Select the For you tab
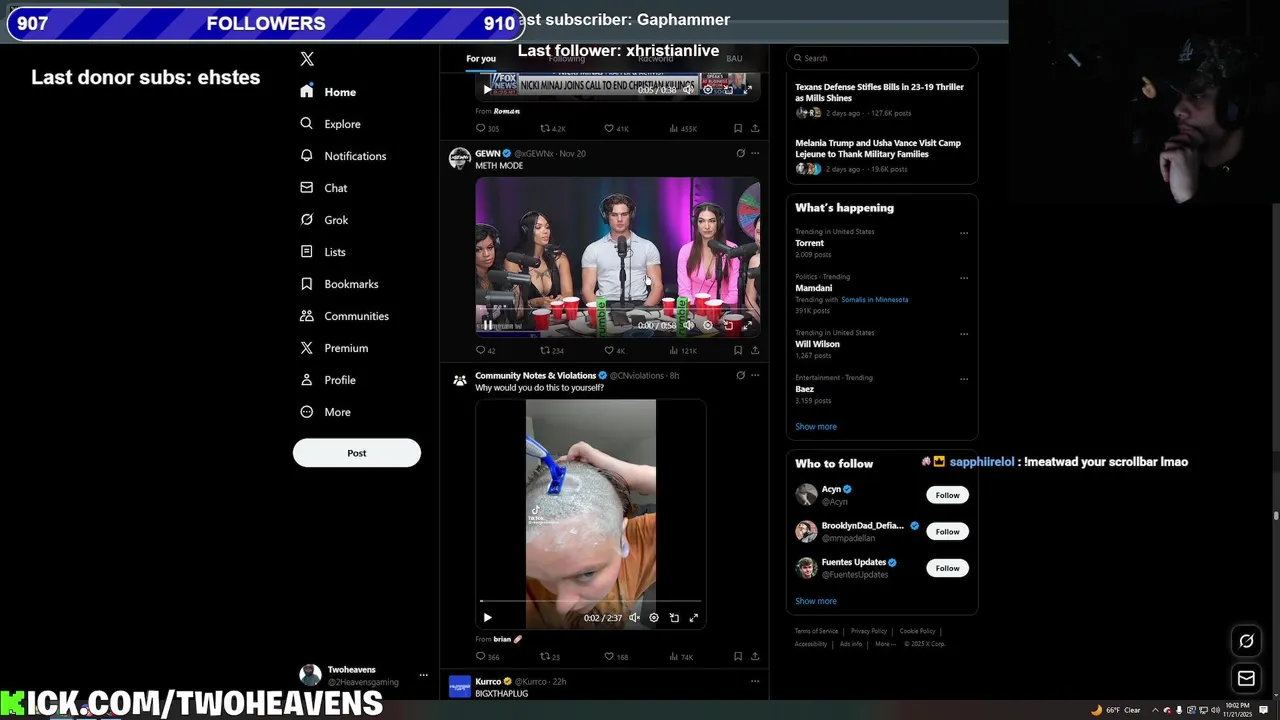Image resolution: width=1280 pixels, height=720 pixels. click(480, 58)
